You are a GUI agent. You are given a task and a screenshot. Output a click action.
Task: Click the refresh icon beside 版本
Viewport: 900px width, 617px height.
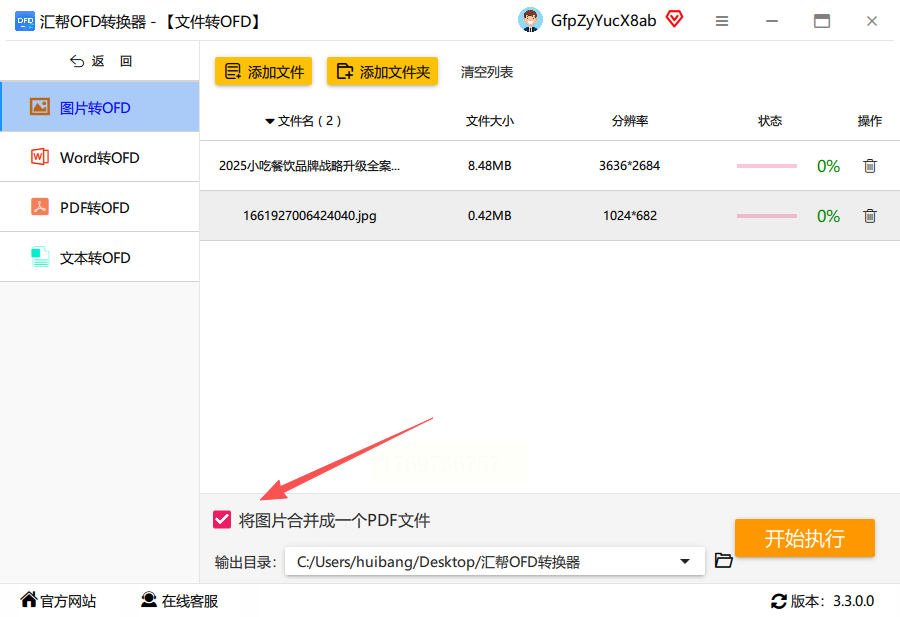pos(779,601)
